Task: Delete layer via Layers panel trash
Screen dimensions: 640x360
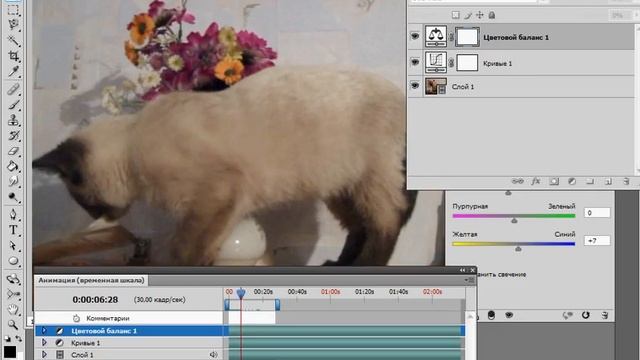Action: coord(626,181)
